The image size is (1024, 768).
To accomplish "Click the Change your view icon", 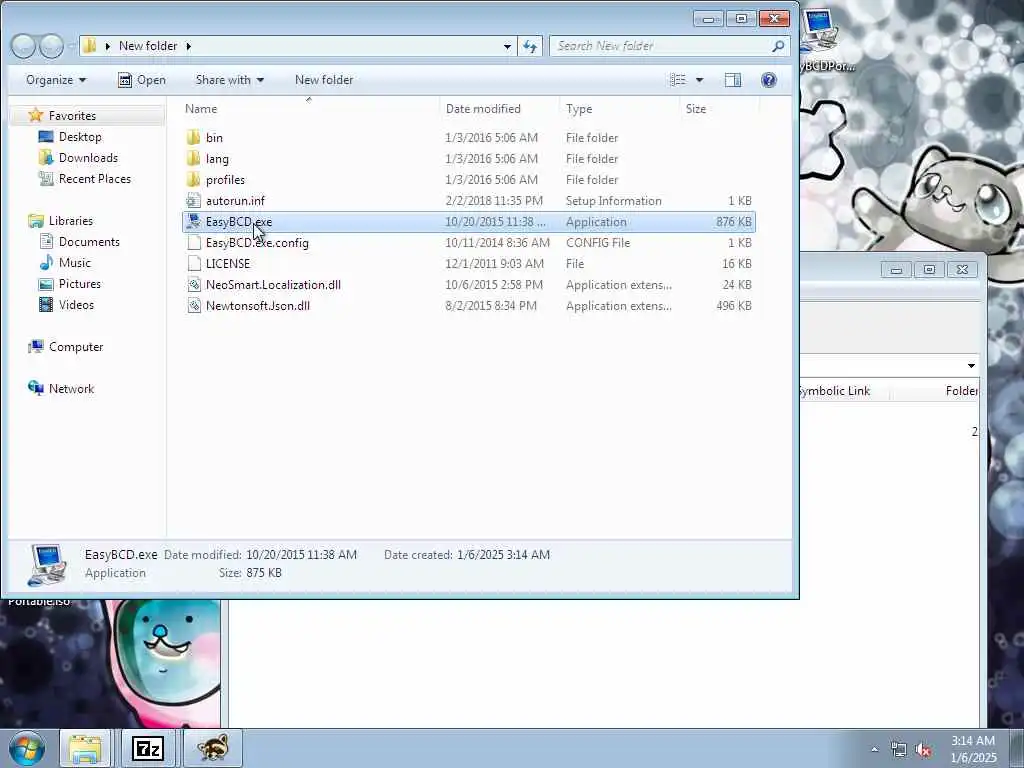I will coord(678,80).
